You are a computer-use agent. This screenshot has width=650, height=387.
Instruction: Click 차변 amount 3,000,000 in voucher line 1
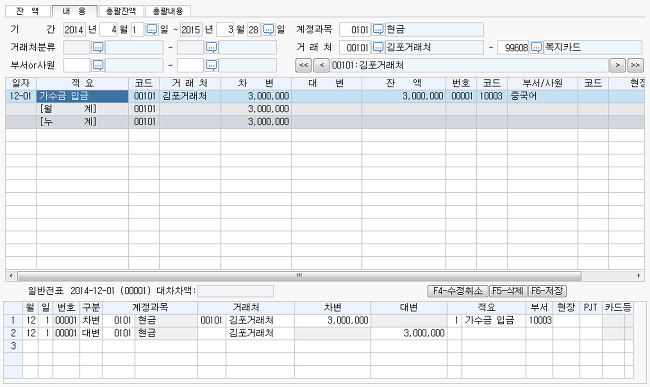click(332, 320)
